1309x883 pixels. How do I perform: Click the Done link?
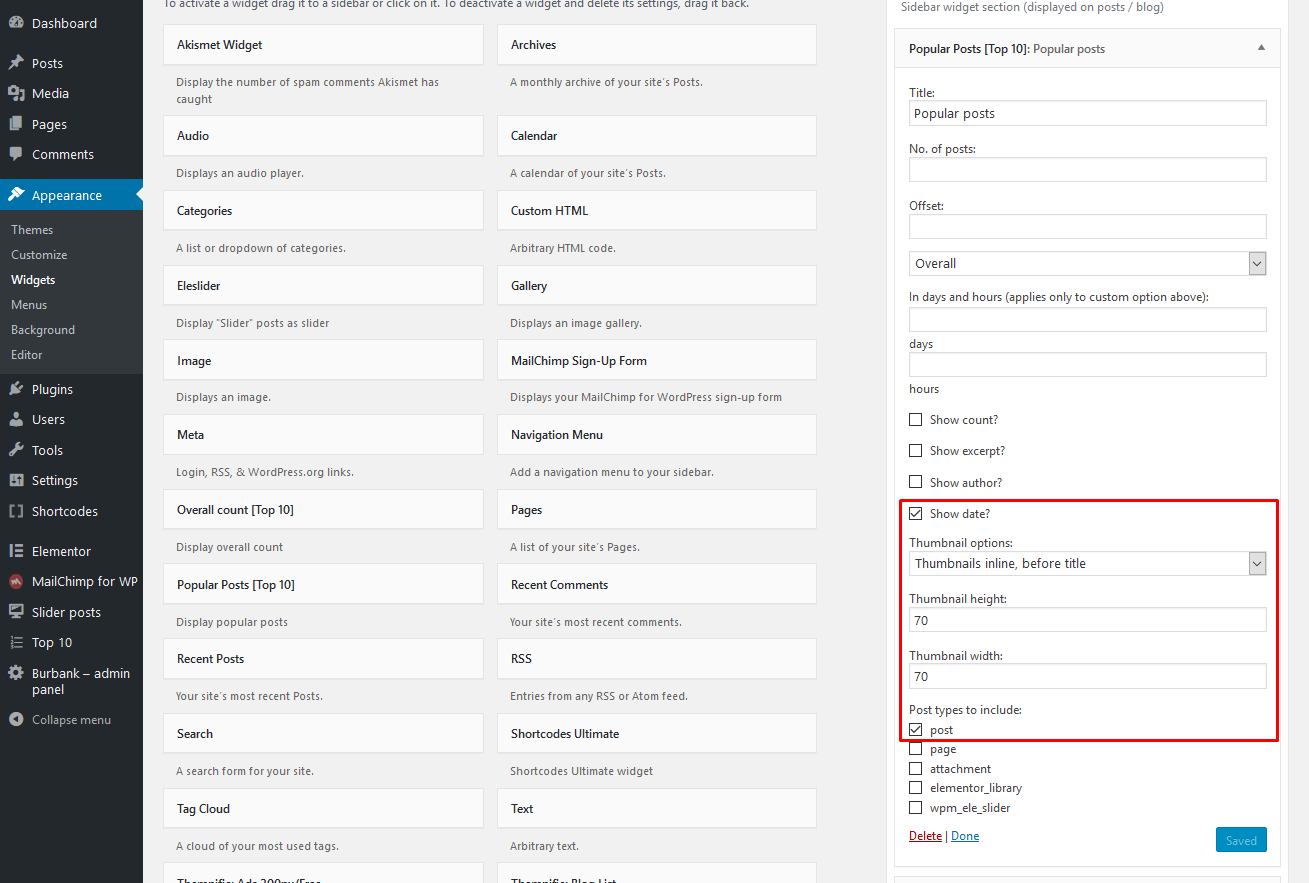tap(965, 836)
